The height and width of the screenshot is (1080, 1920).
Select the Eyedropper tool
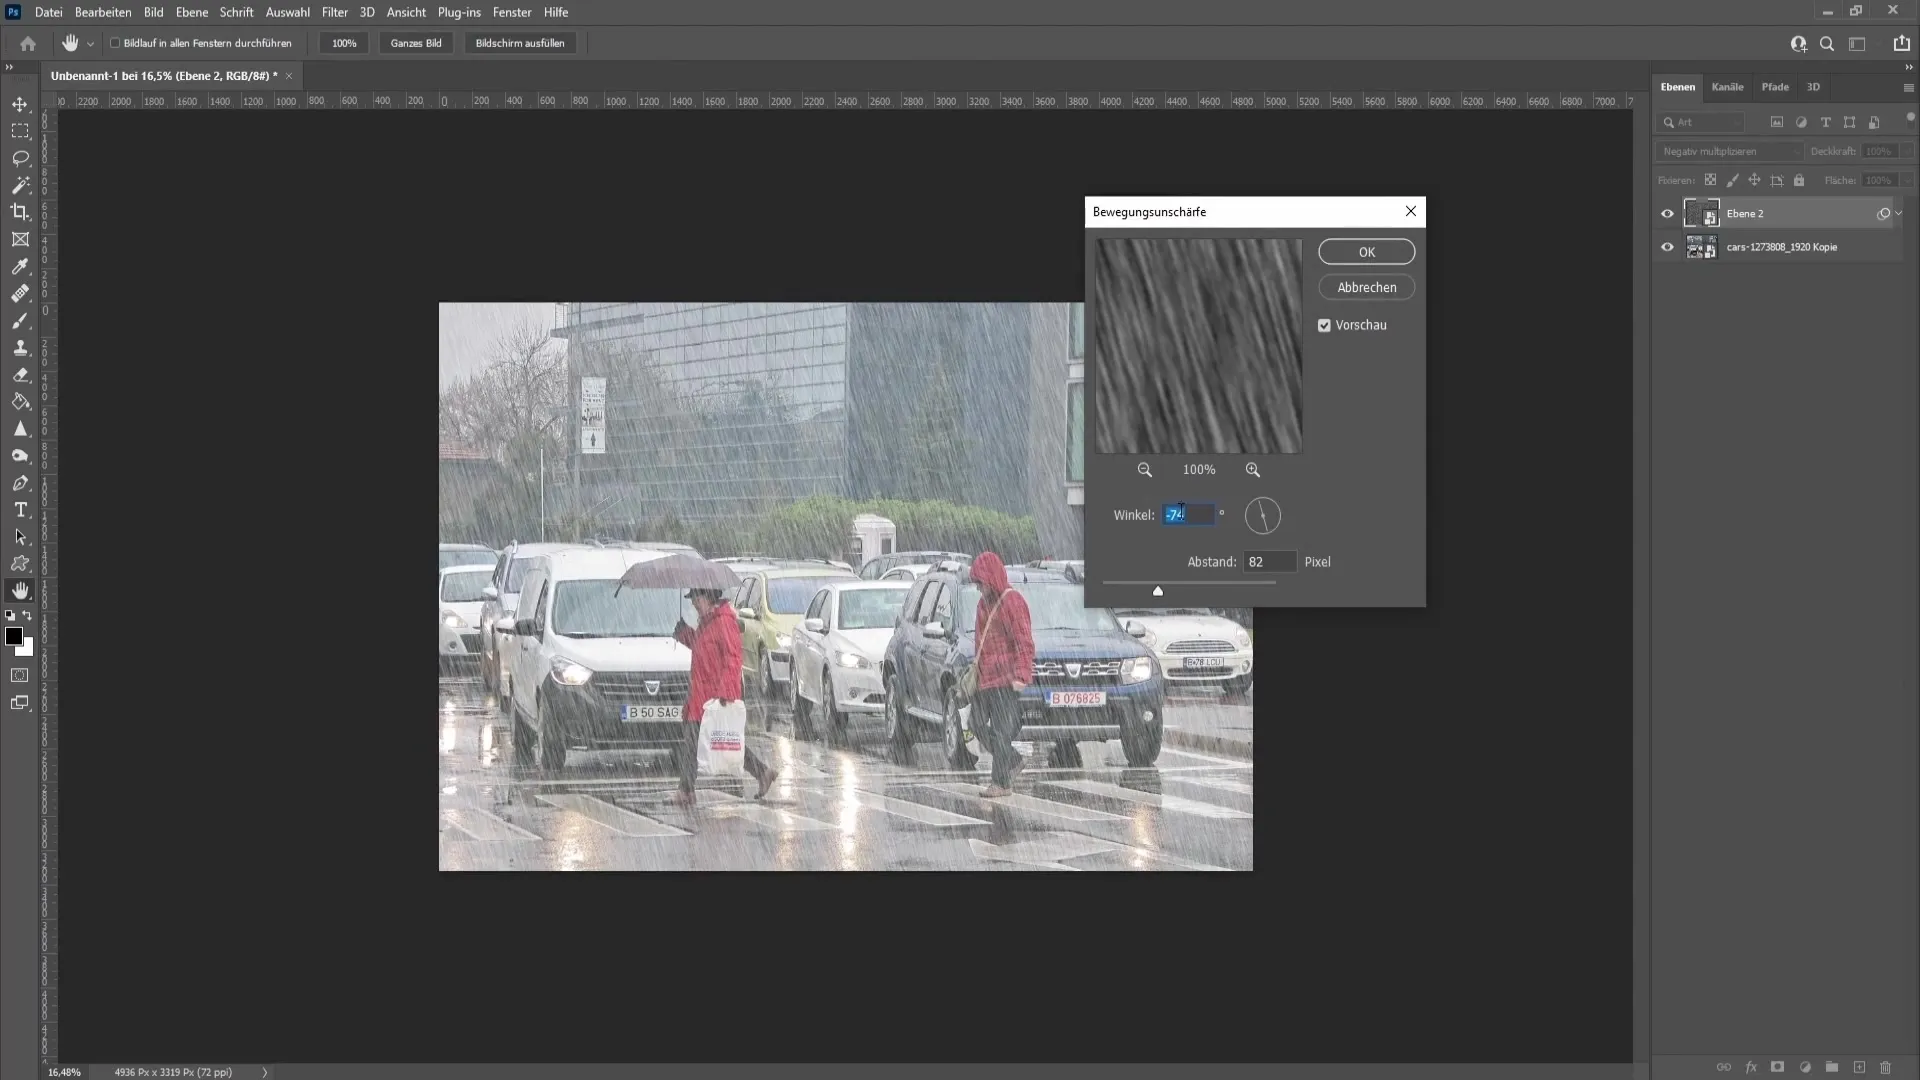coord(20,266)
